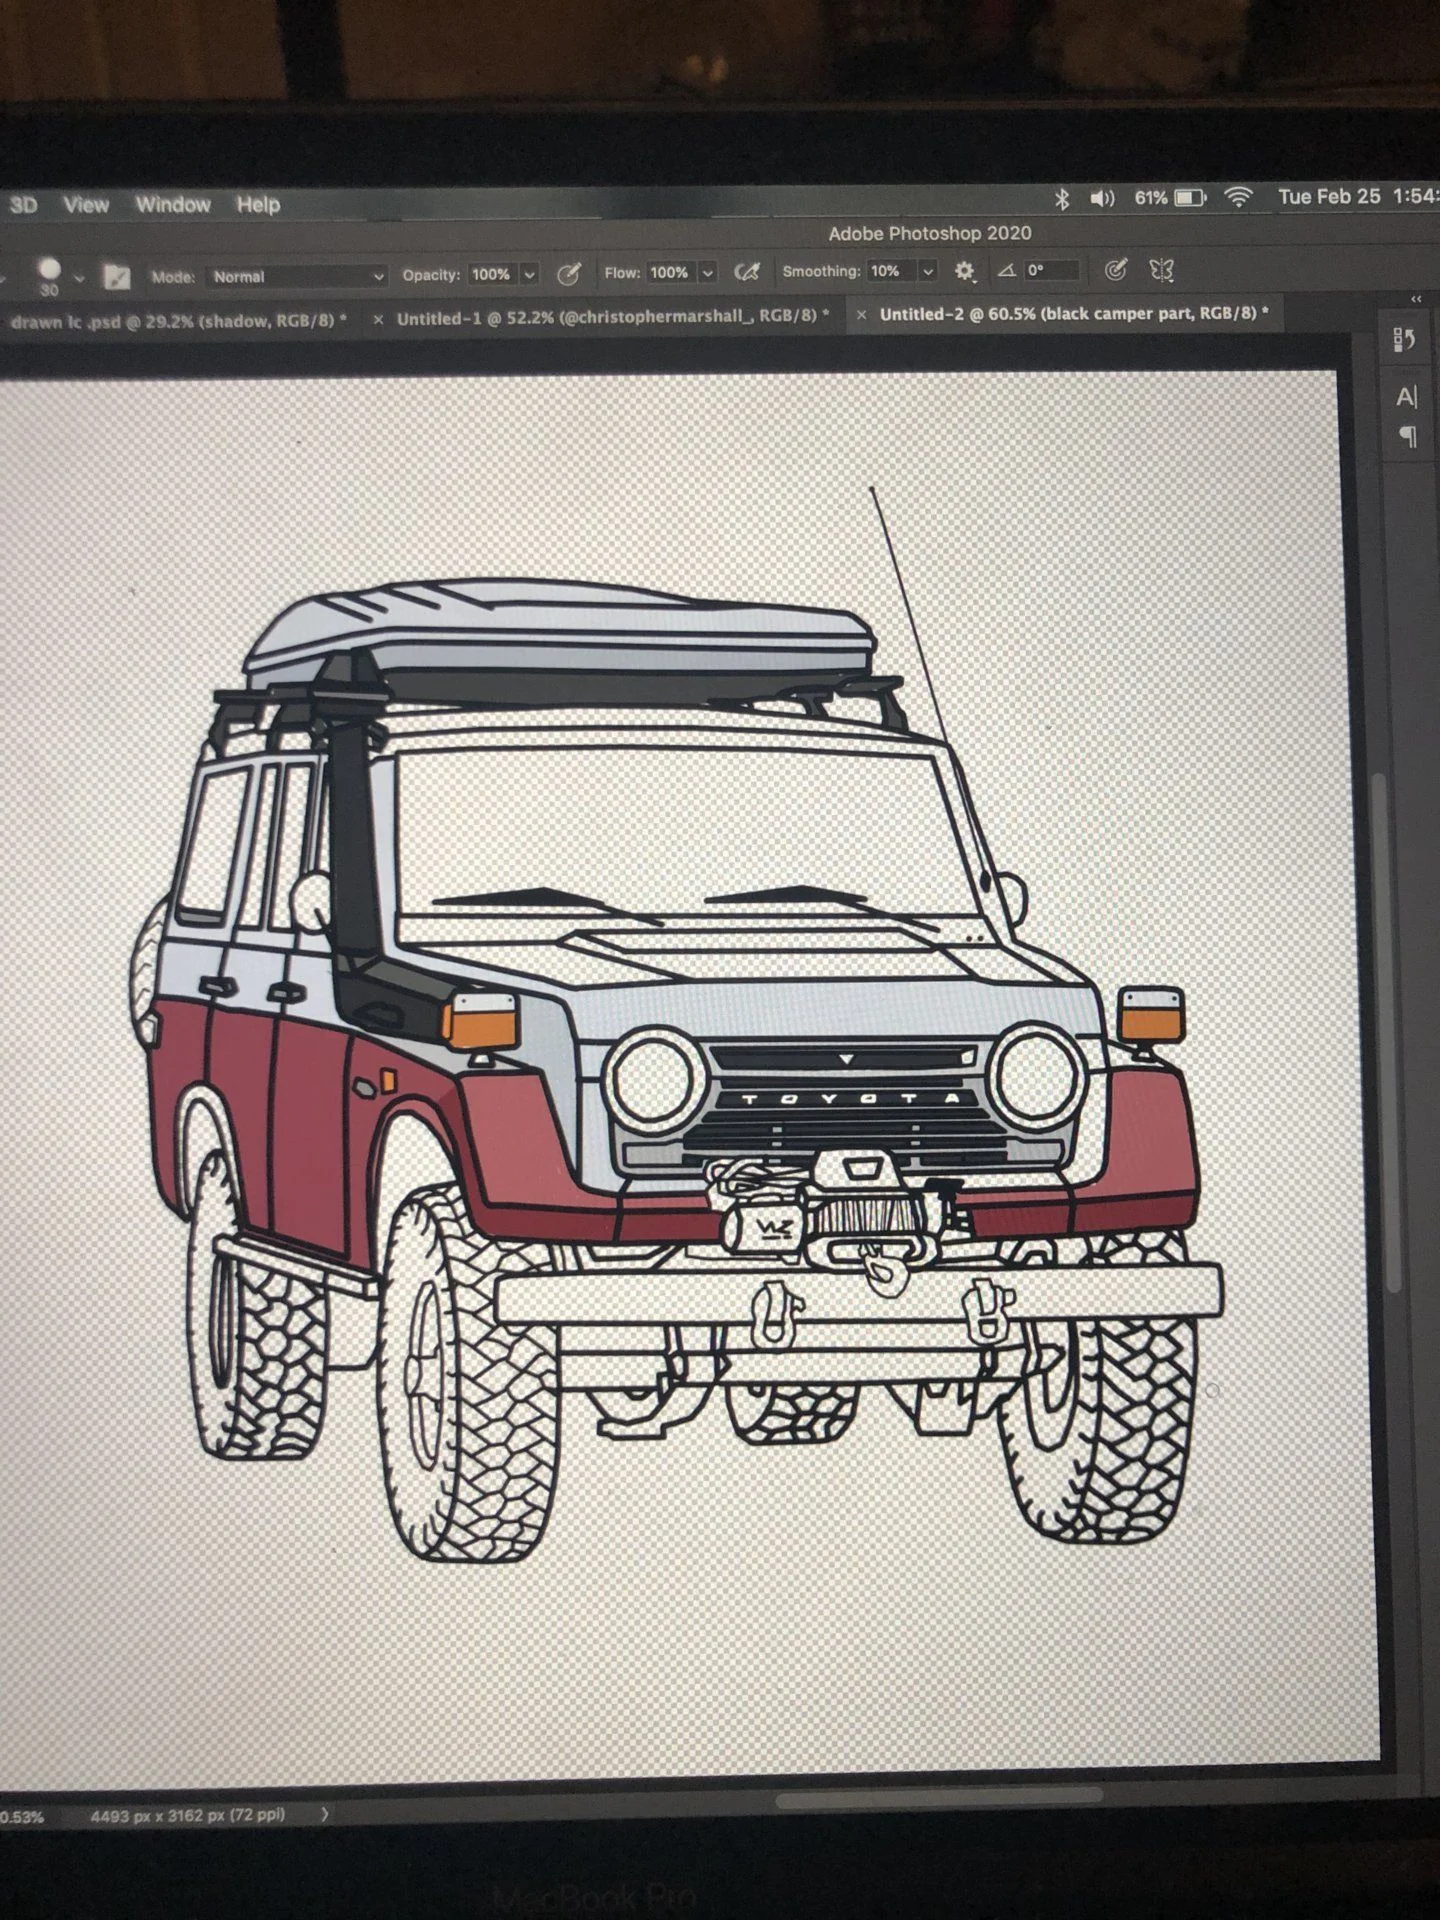Open the Paragraph panel icon
This screenshot has width=1440, height=1920.
click(1408, 437)
